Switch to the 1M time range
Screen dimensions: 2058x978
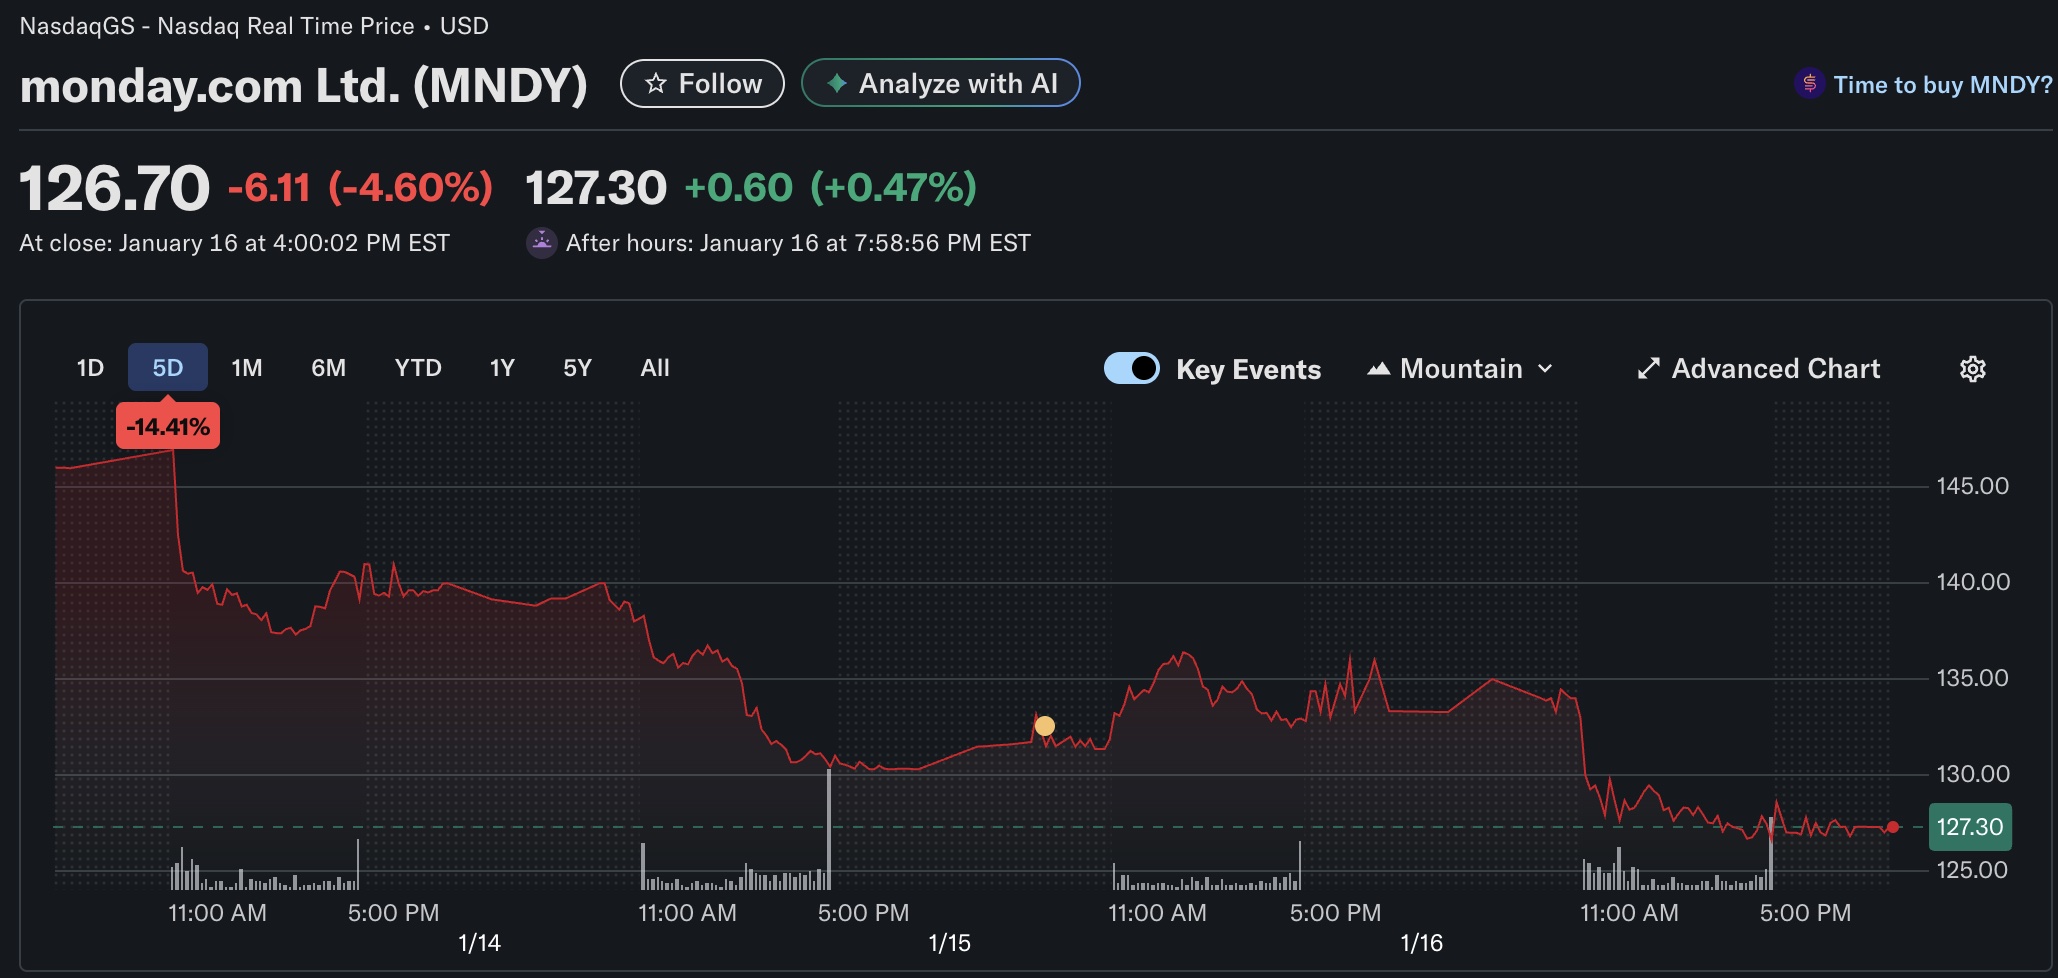[246, 368]
